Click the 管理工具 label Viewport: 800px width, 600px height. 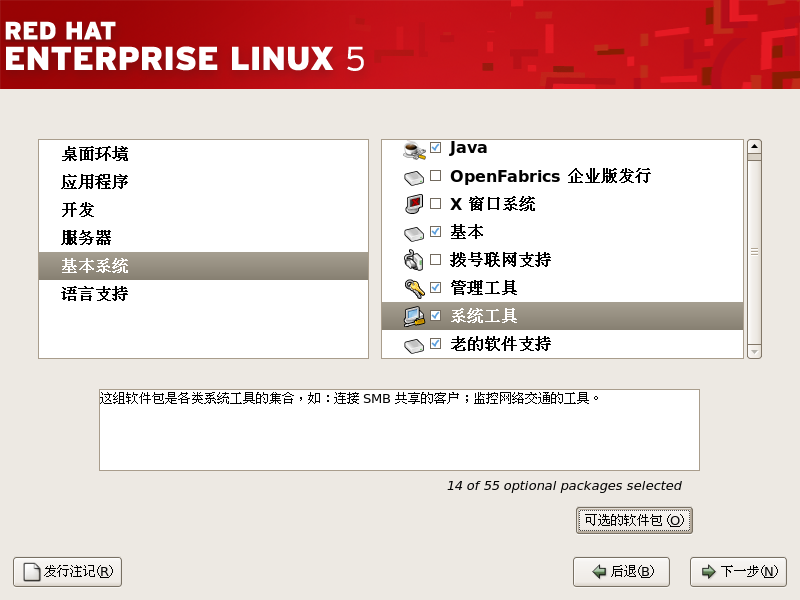(484, 288)
